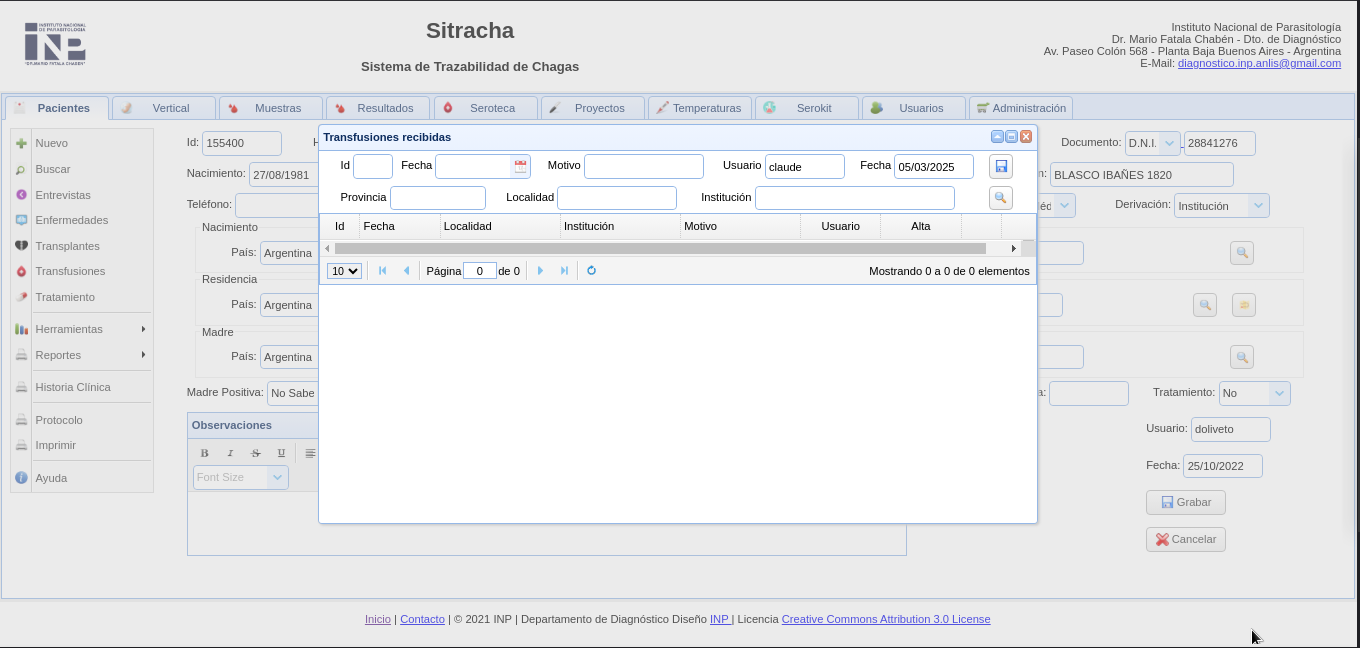Toggle italic formatting in Observaciones
1360x648 pixels.
[230, 453]
